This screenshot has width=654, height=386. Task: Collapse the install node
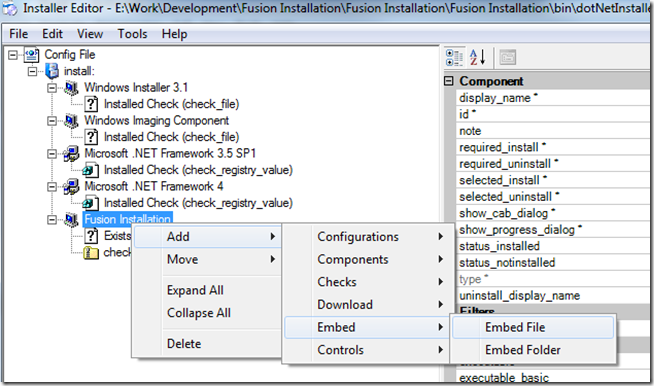click(33, 71)
